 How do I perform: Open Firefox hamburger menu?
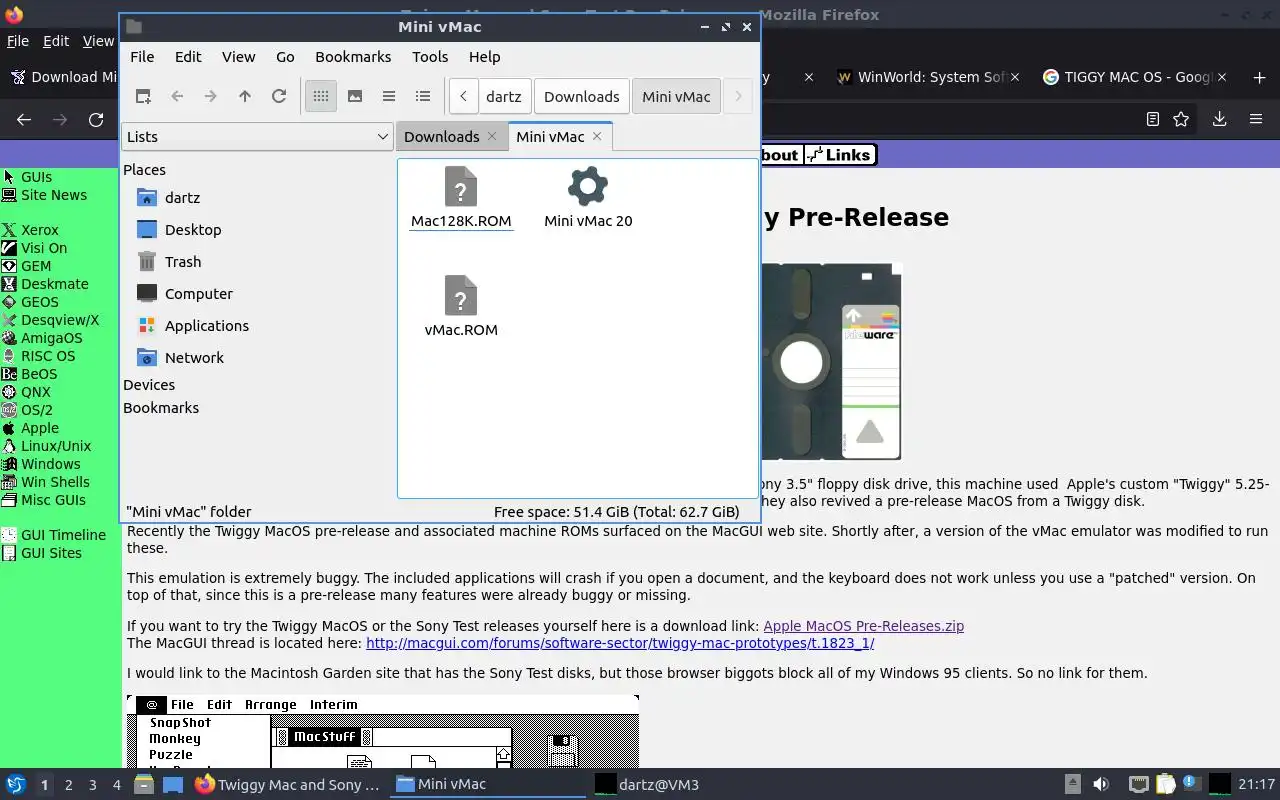click(x=1256, y=119)
